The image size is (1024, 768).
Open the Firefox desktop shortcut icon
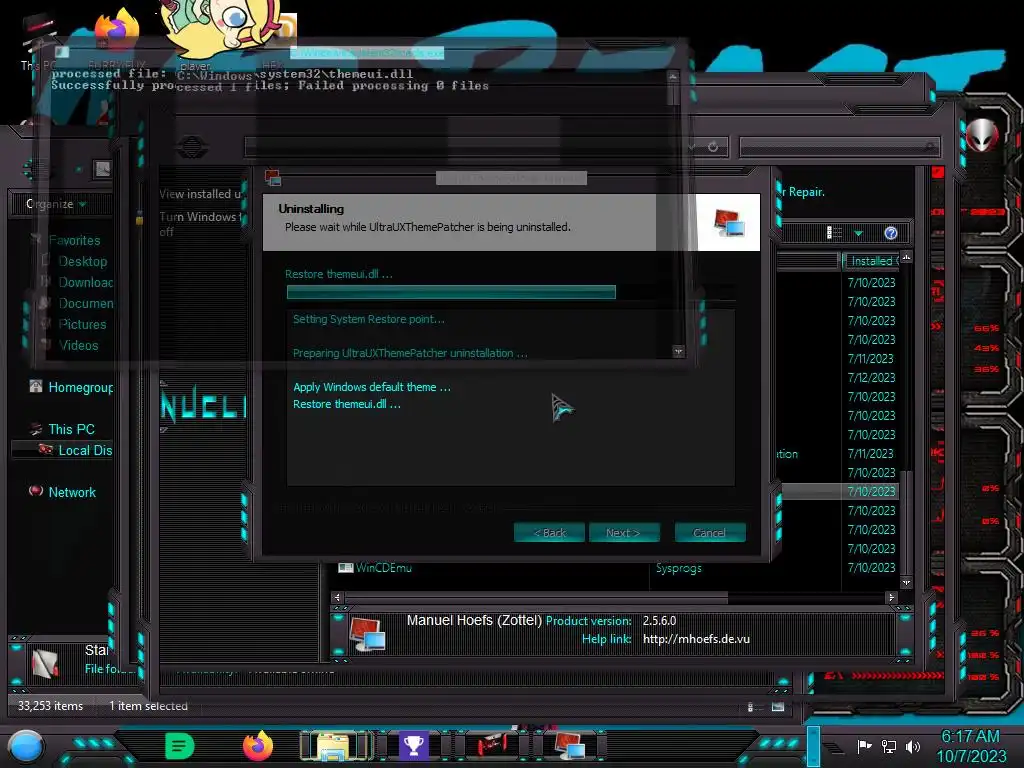click(x=117, y=31)
